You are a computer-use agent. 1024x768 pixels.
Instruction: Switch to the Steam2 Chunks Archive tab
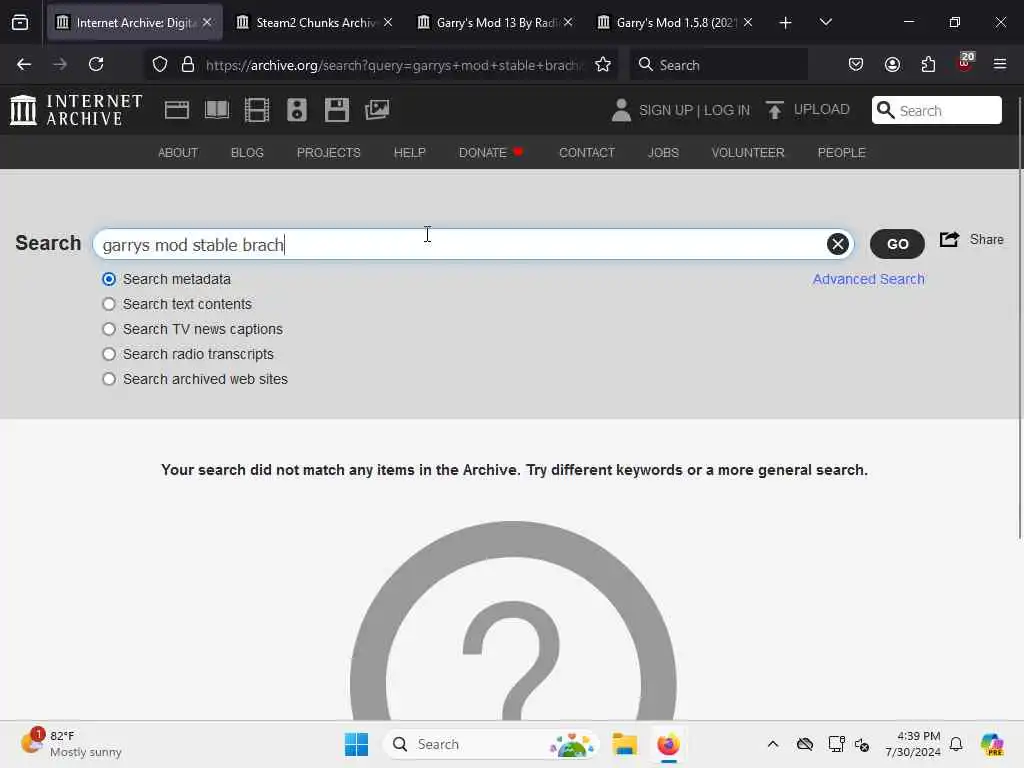pos(313,23)
